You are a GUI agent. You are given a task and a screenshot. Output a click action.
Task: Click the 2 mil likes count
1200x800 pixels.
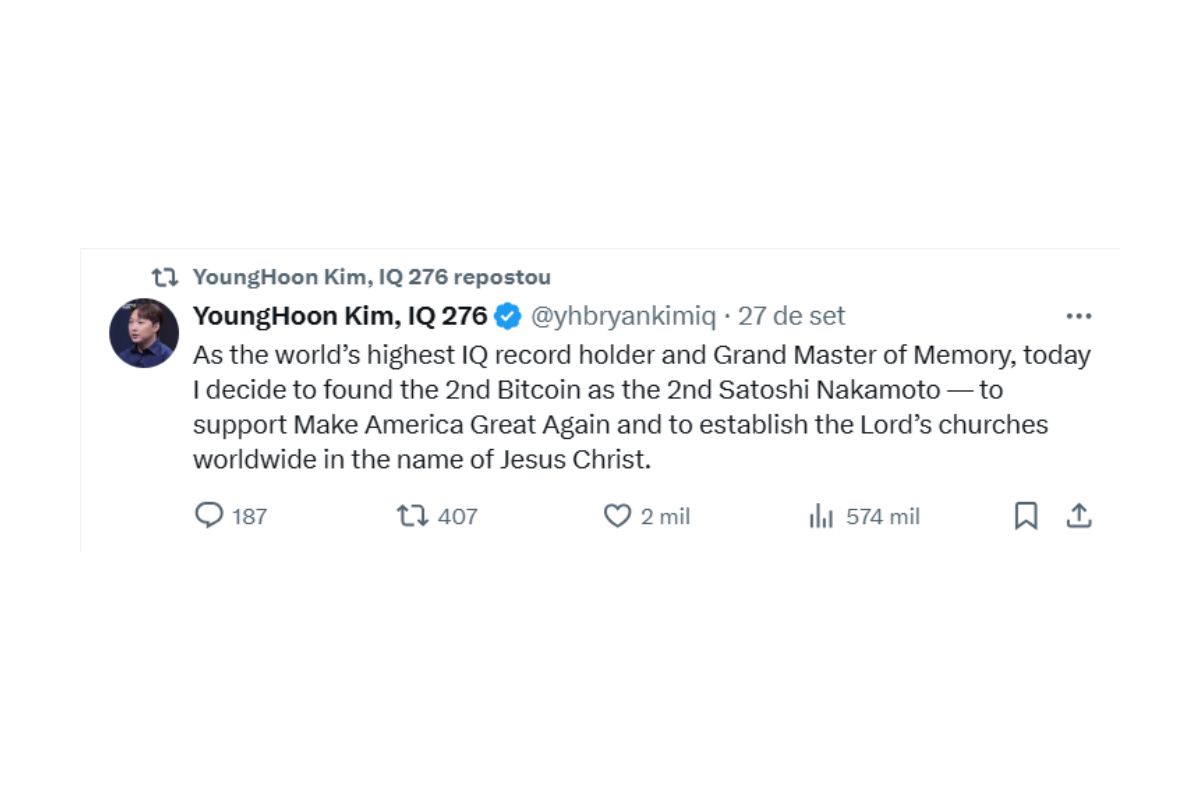(665, 517)
